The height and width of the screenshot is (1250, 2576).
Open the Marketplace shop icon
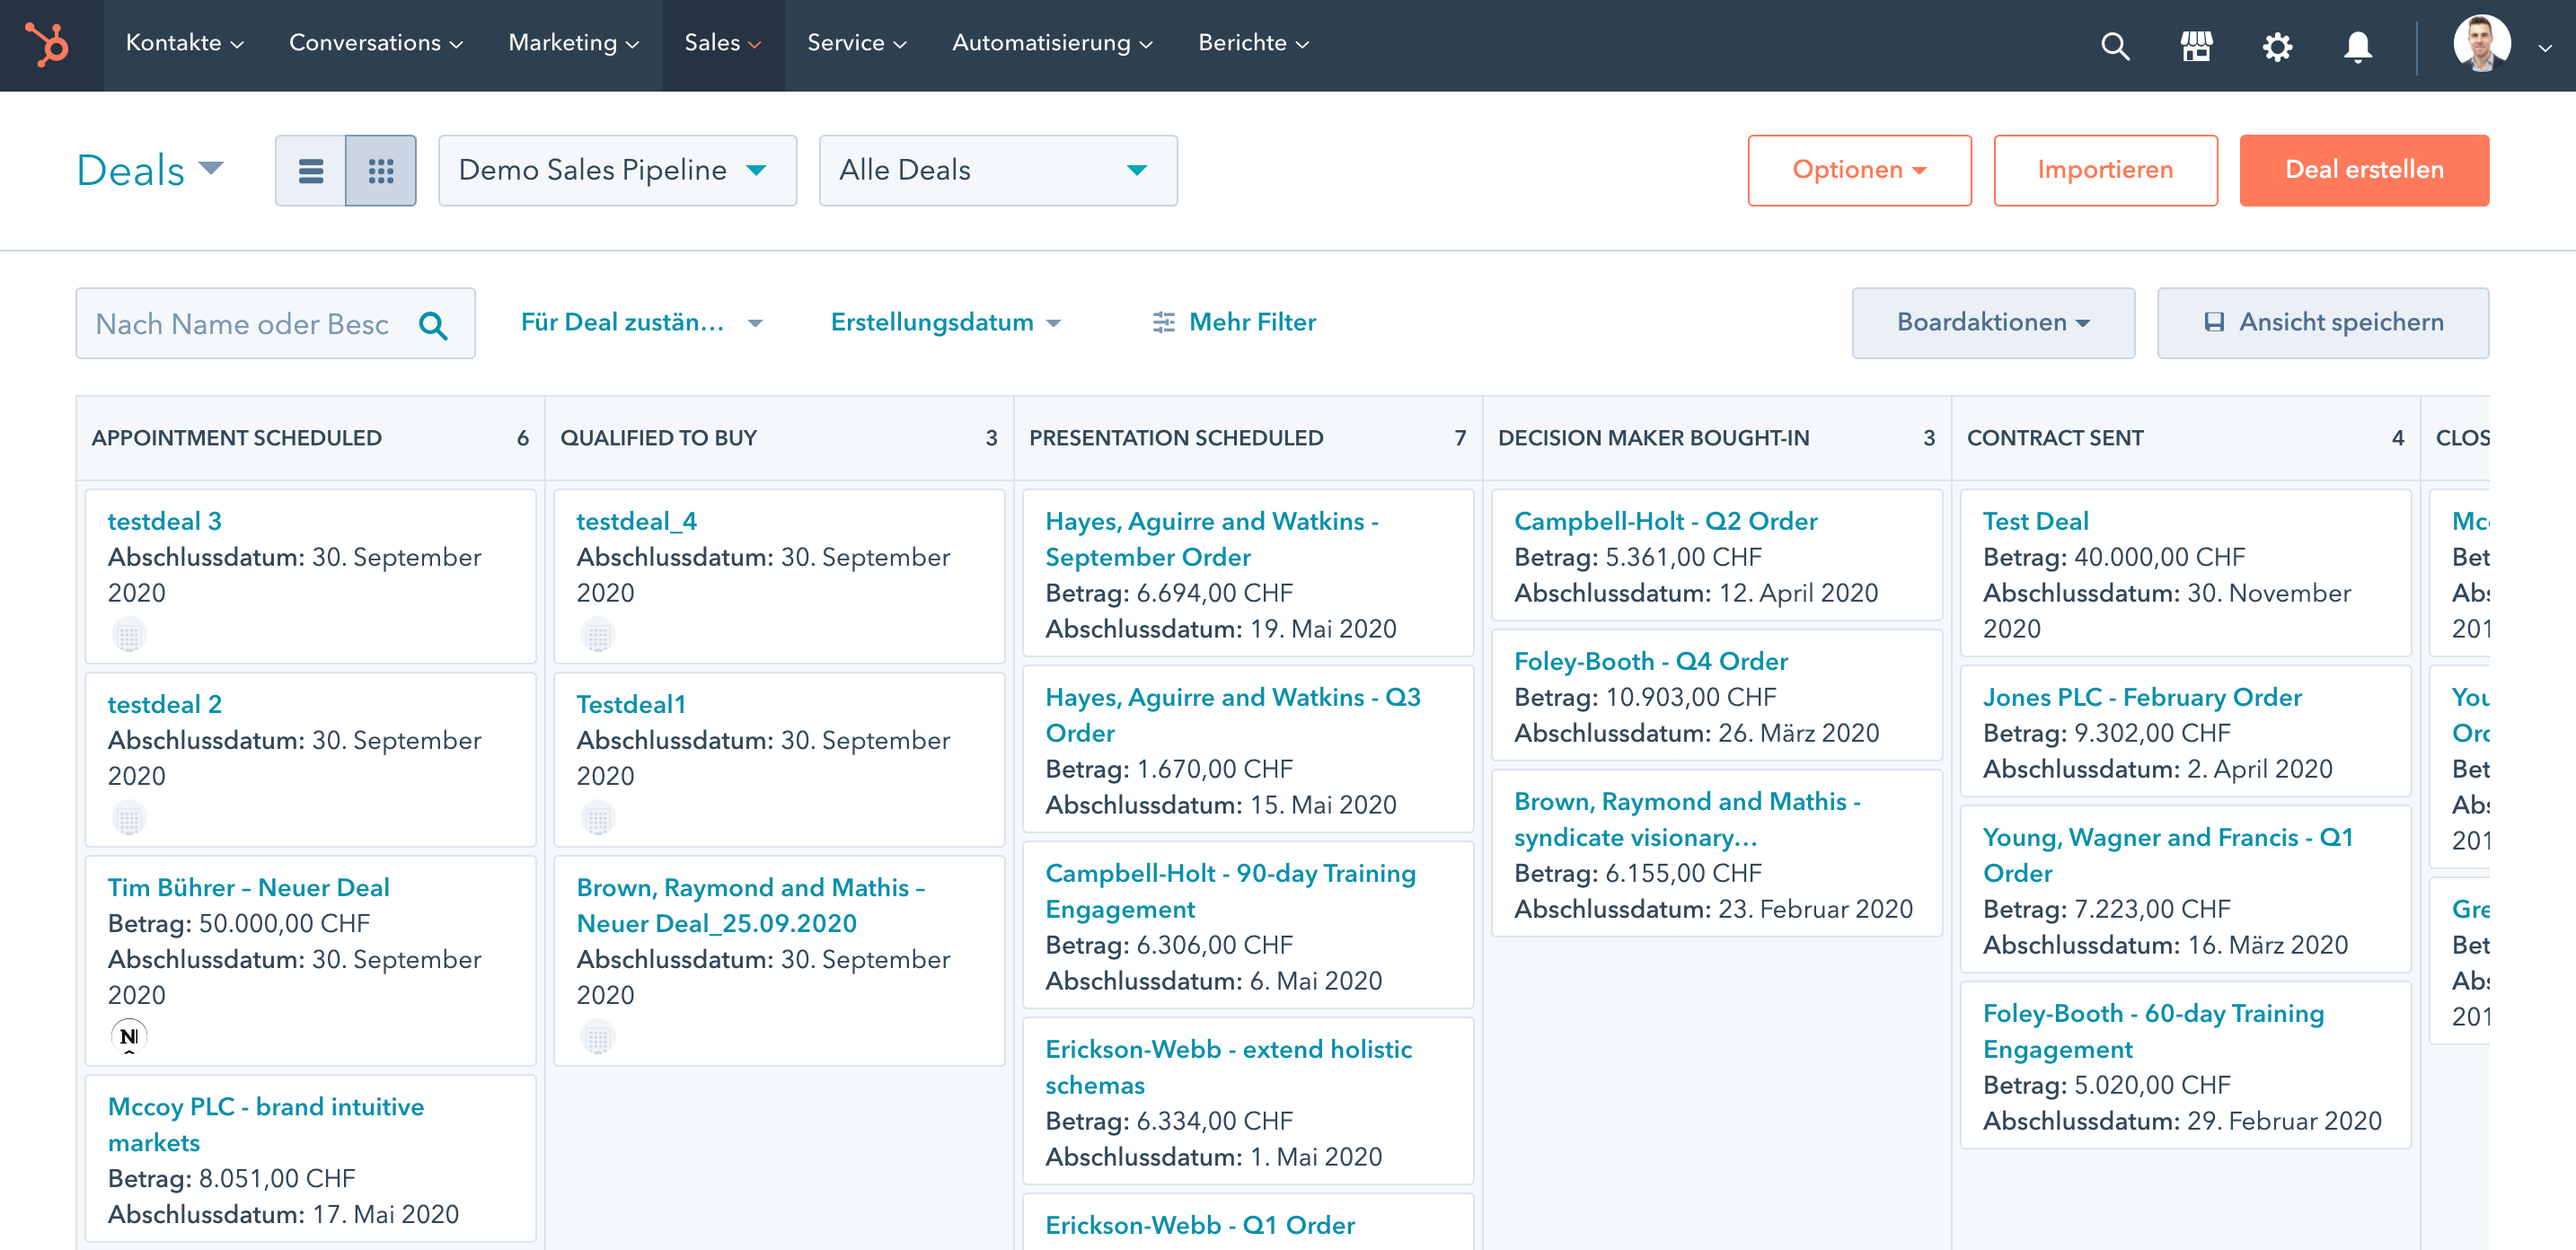2196,46
